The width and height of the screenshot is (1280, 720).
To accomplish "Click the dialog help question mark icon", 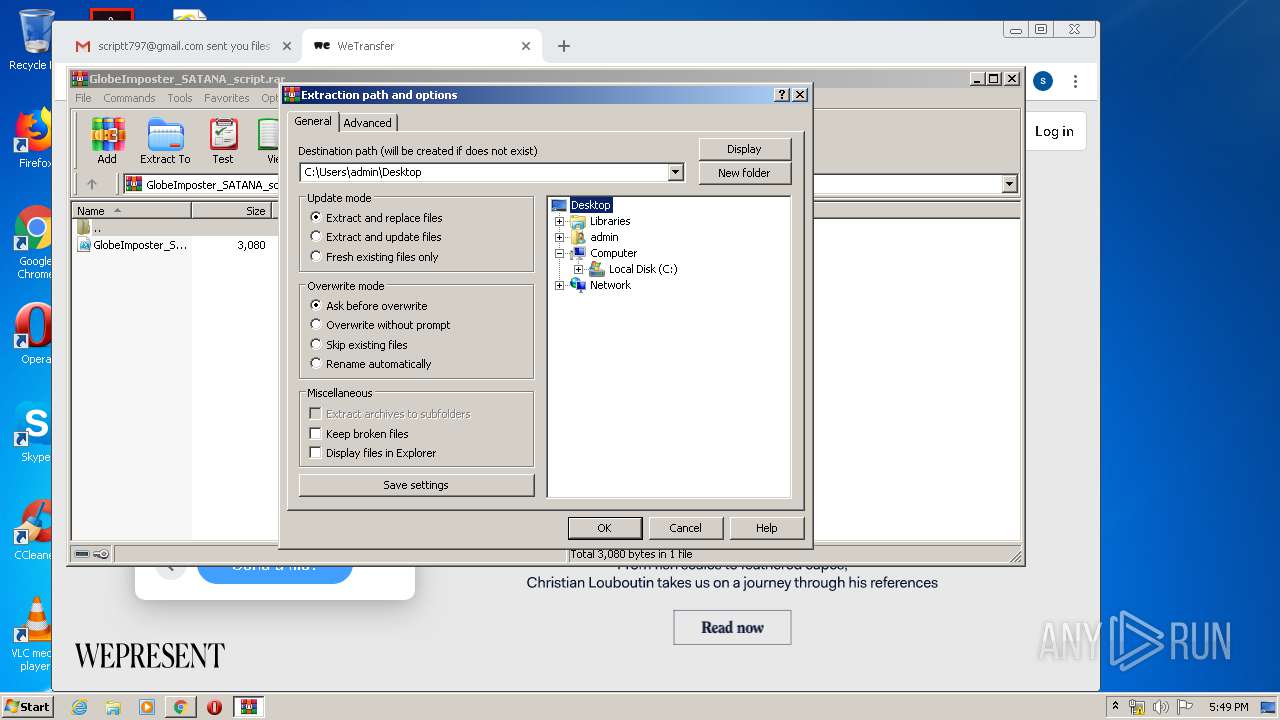I will 782,95.
